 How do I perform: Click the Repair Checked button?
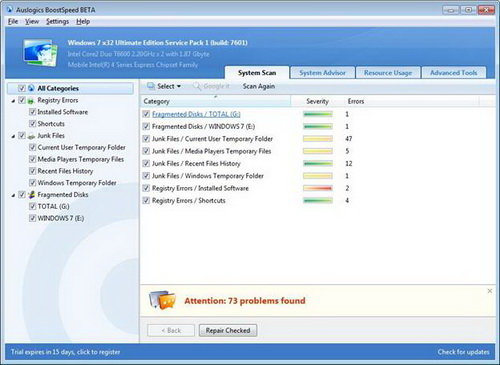(x=228, y=330)
